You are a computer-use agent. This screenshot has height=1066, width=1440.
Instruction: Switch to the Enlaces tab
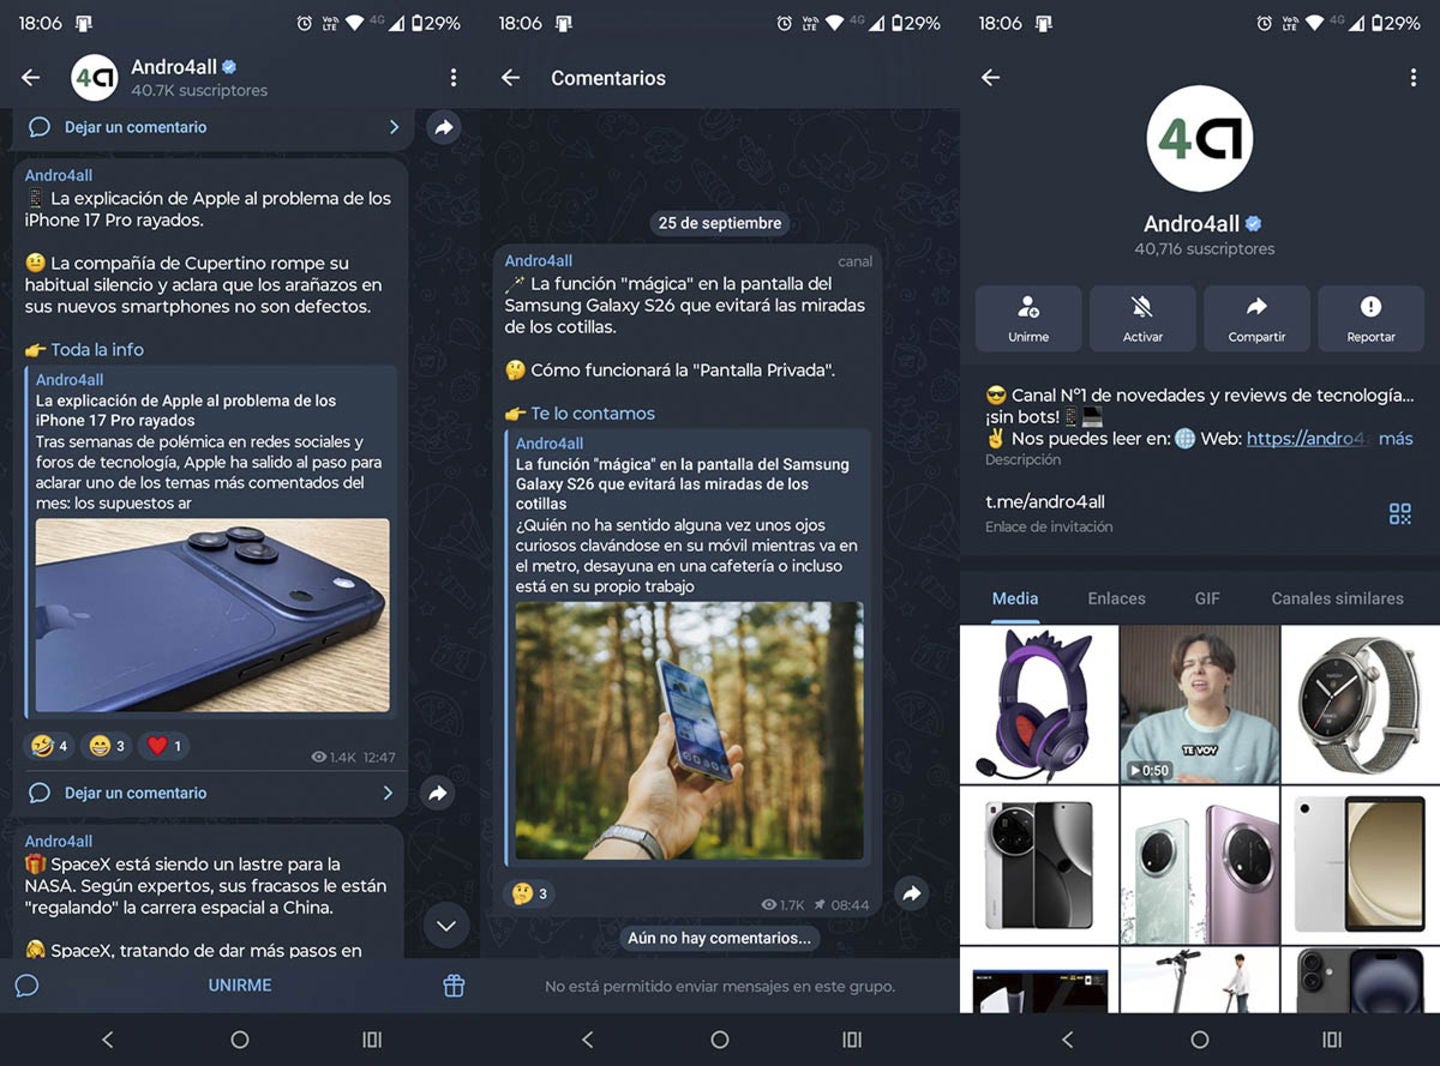[x=1115, y=598]
